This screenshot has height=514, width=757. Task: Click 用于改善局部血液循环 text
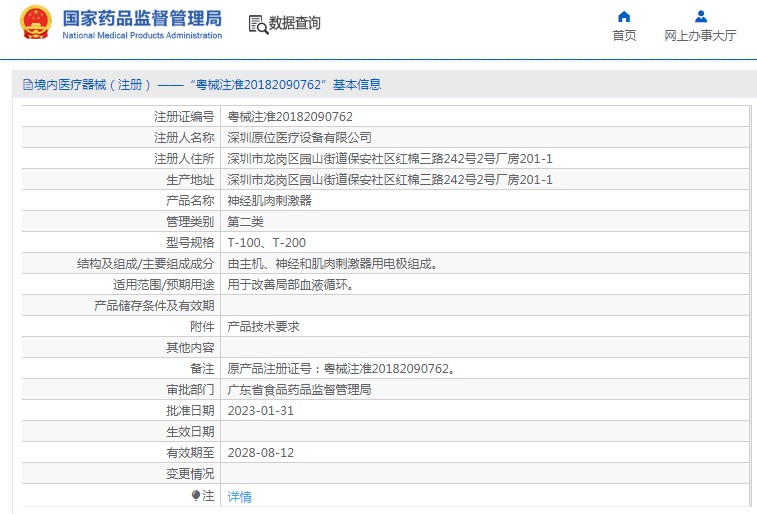coord(290,285)
